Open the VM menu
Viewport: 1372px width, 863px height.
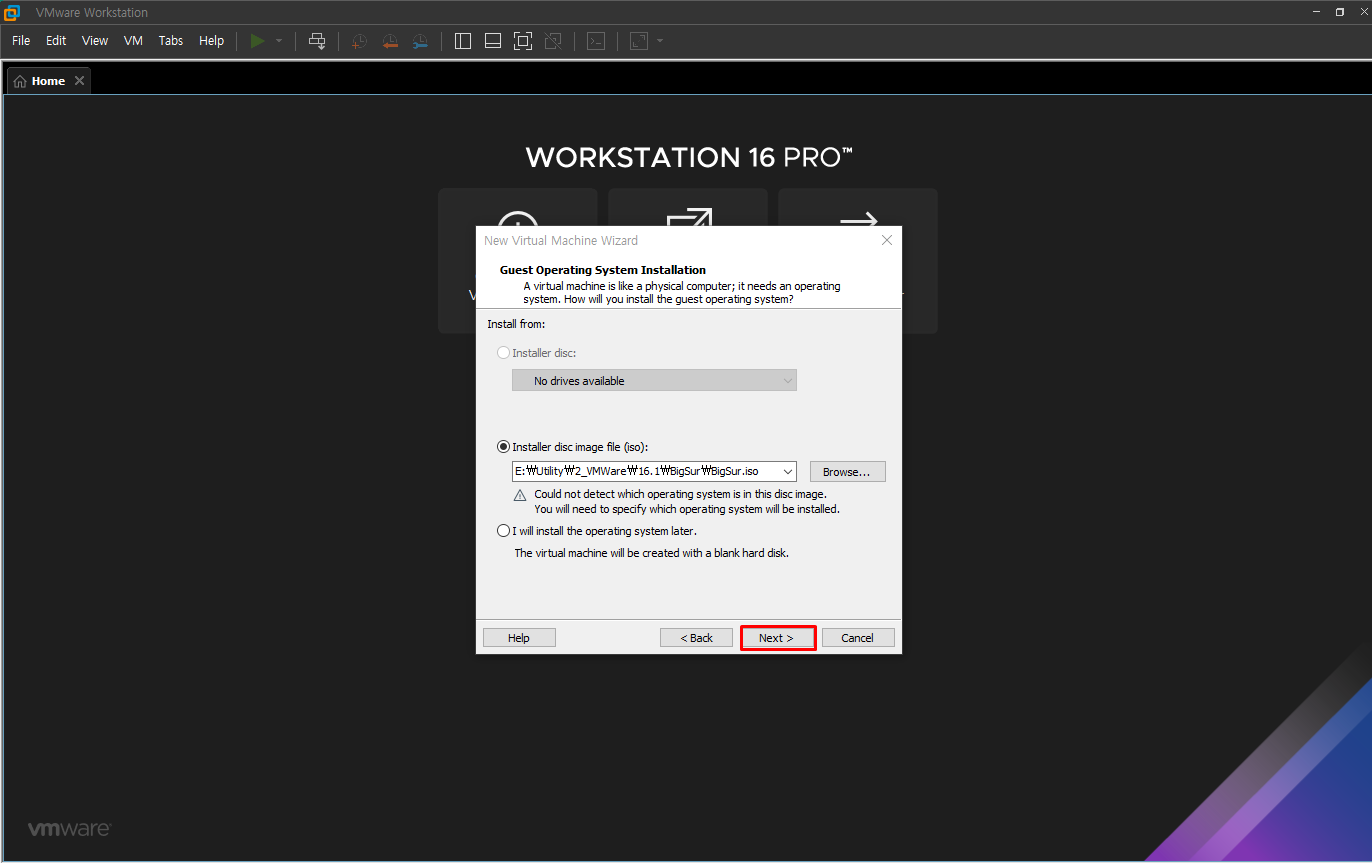click(133, 41)
